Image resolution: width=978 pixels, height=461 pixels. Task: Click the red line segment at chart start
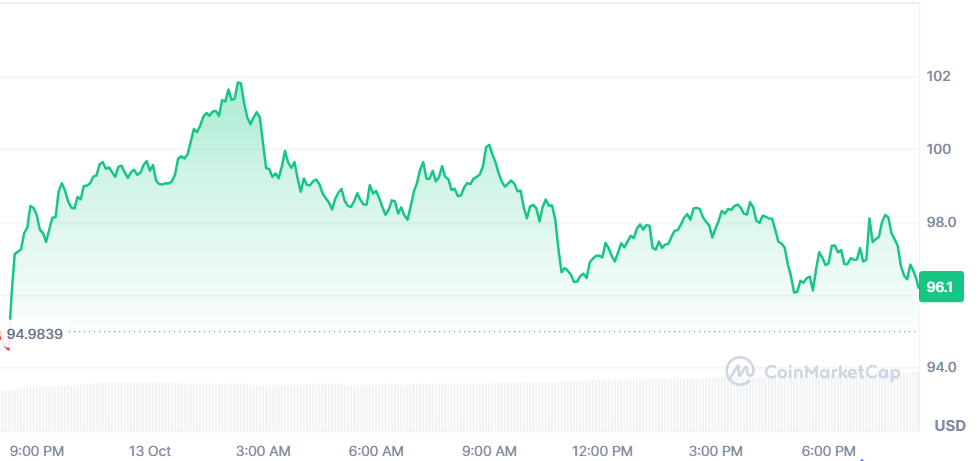[3, 341]
